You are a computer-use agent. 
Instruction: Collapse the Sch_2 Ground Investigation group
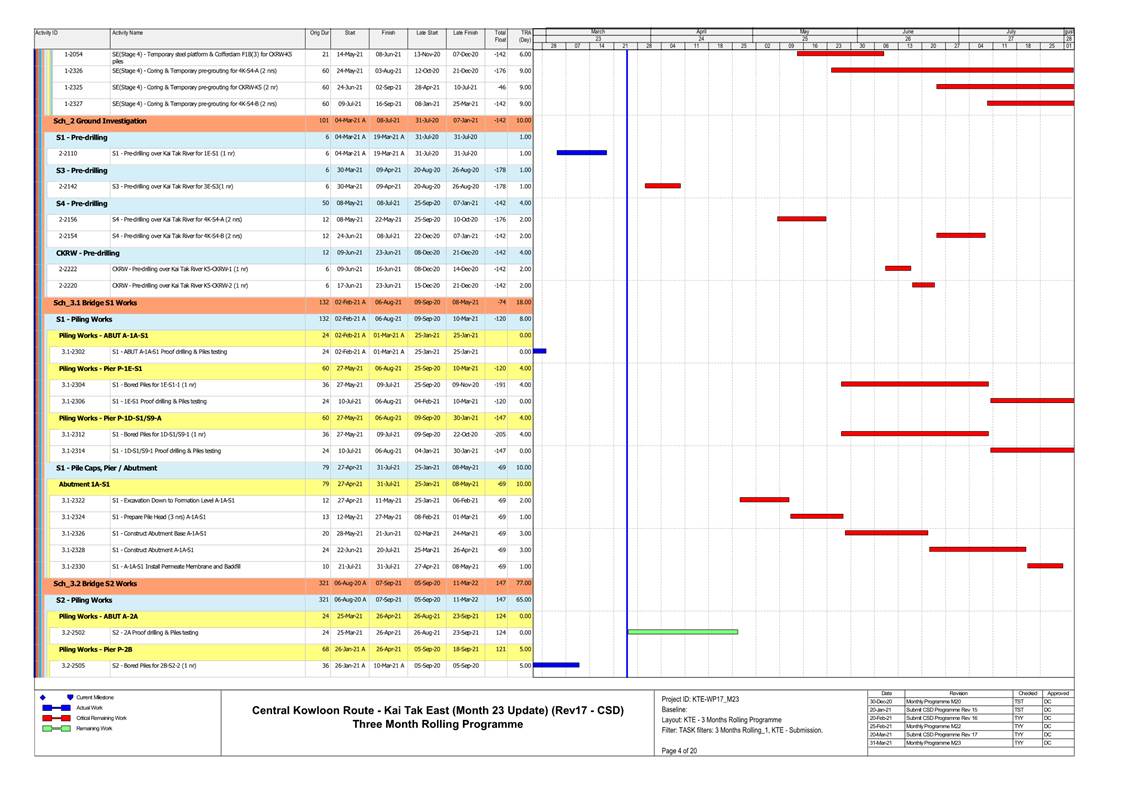[x=99, y=121]
